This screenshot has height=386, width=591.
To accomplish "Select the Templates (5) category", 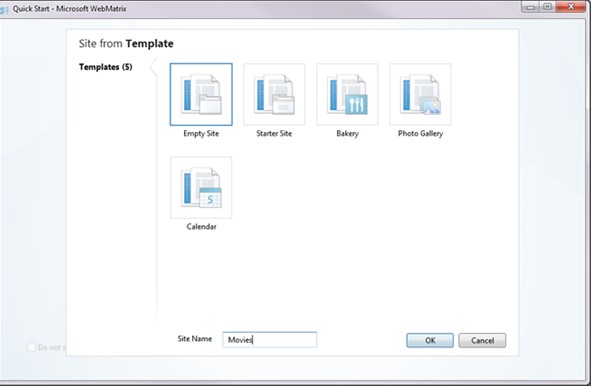I will click(x=106, y=67).
